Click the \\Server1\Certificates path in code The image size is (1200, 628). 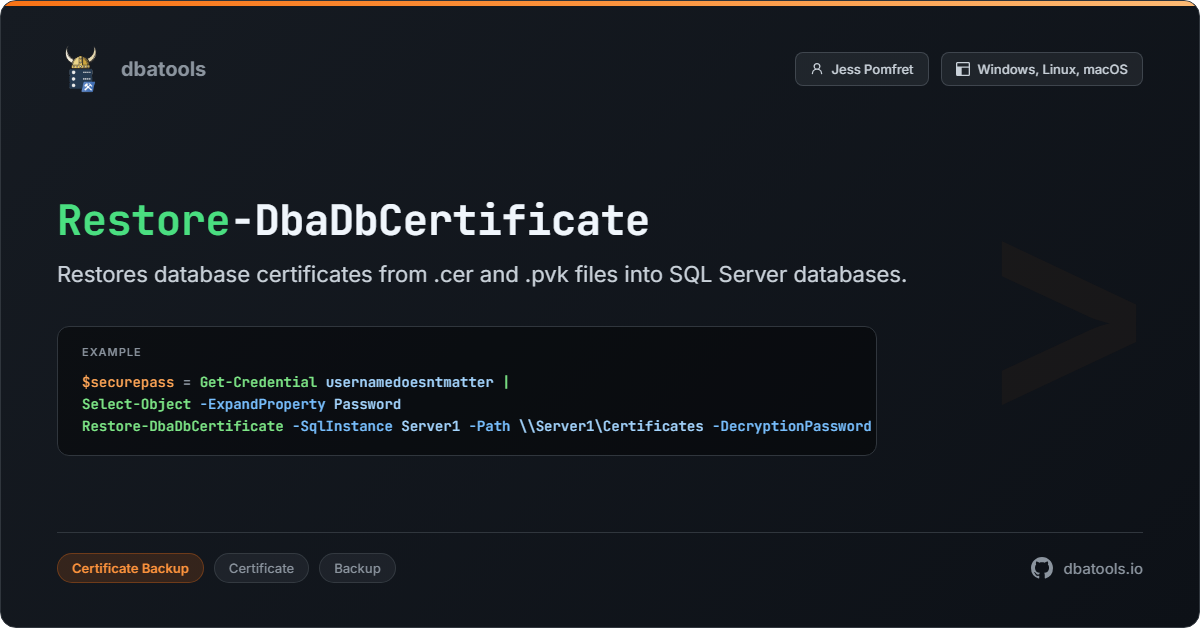611,426
